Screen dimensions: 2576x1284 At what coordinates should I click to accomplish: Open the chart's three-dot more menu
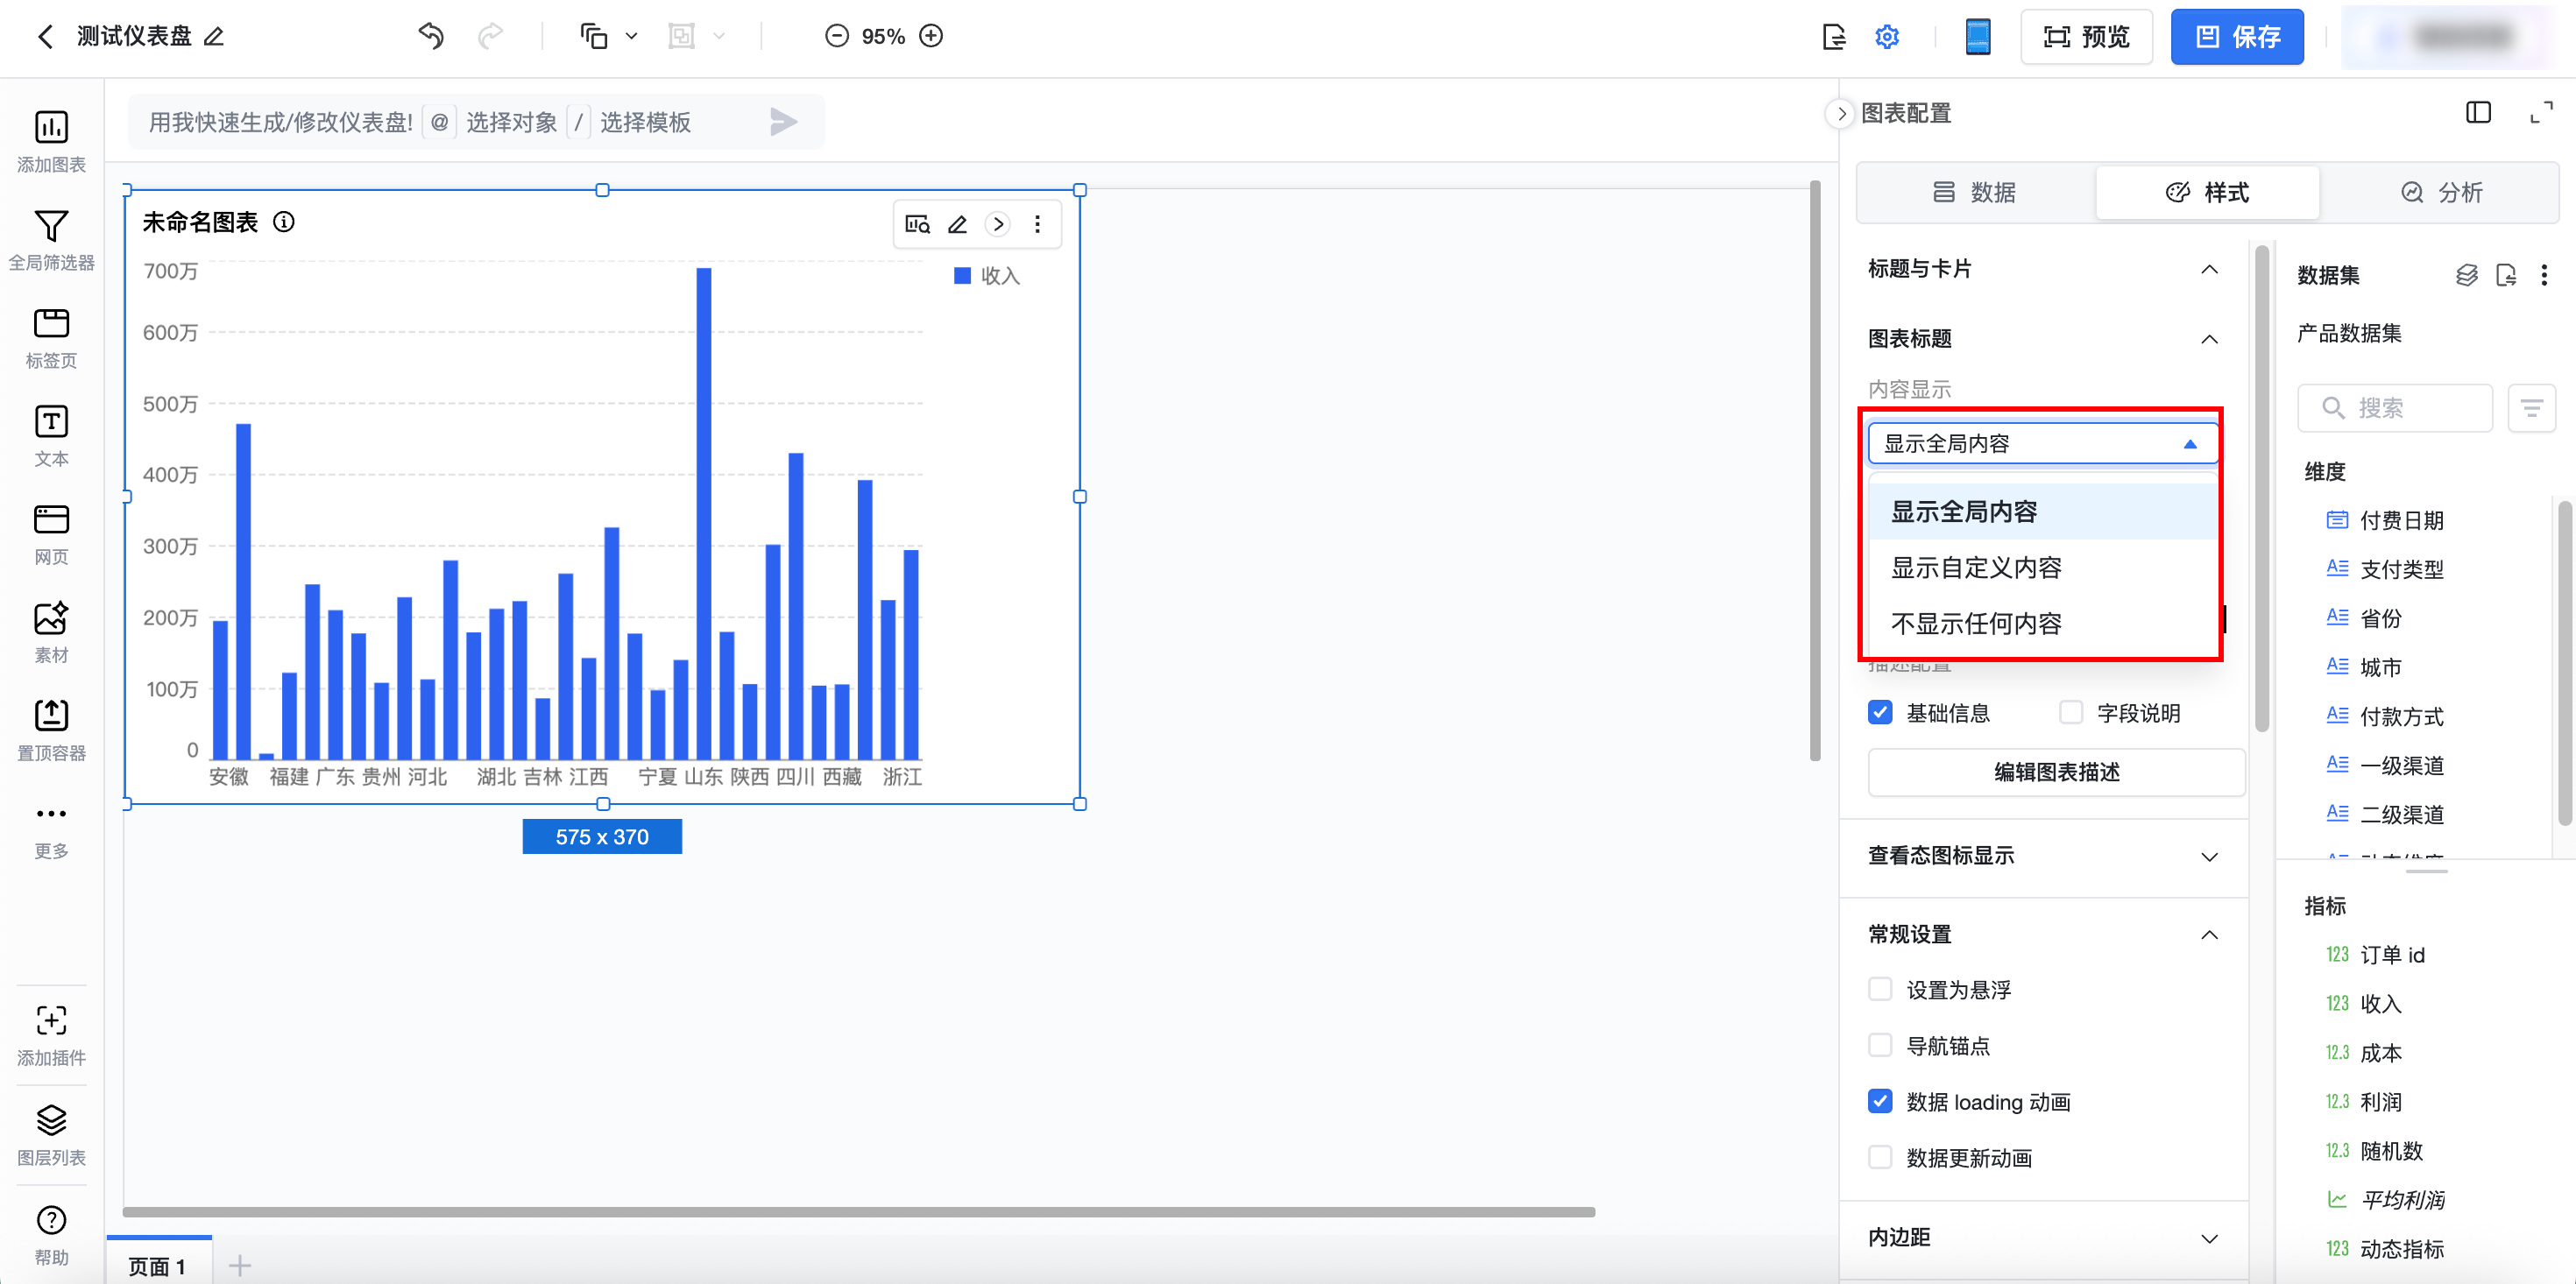pyautogui.click(x=1037, y=224)
